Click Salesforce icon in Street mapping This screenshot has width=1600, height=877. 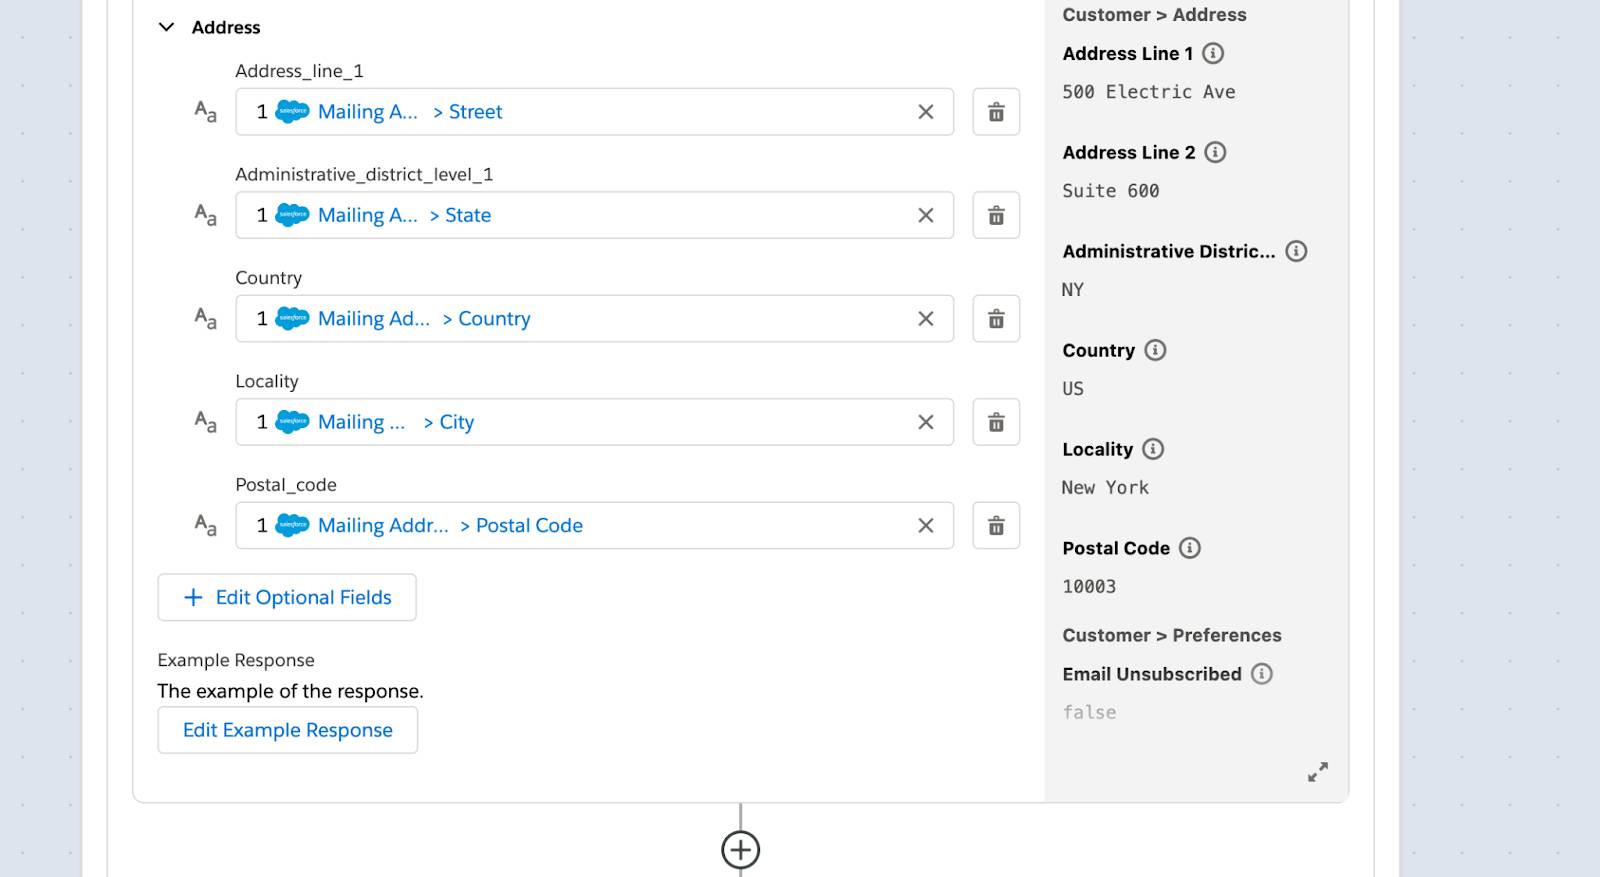tap(292, 112)
